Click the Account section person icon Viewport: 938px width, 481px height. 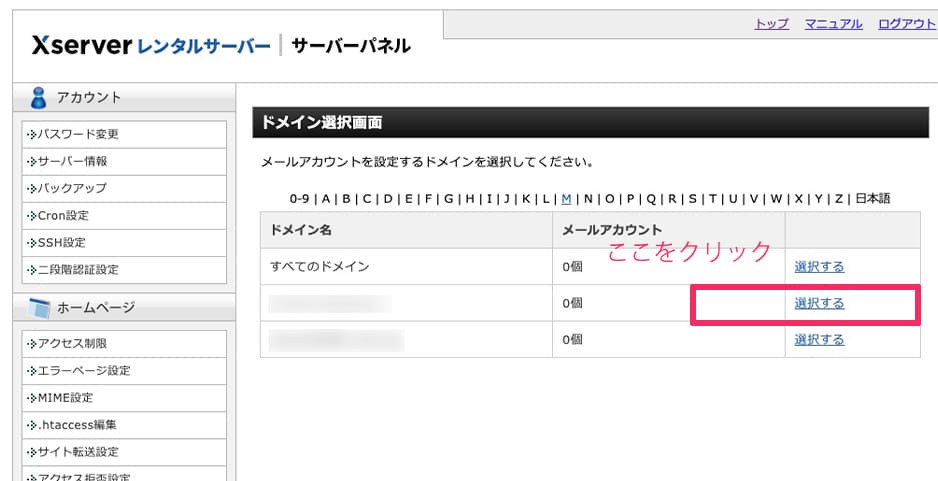[x=38, y=98]
